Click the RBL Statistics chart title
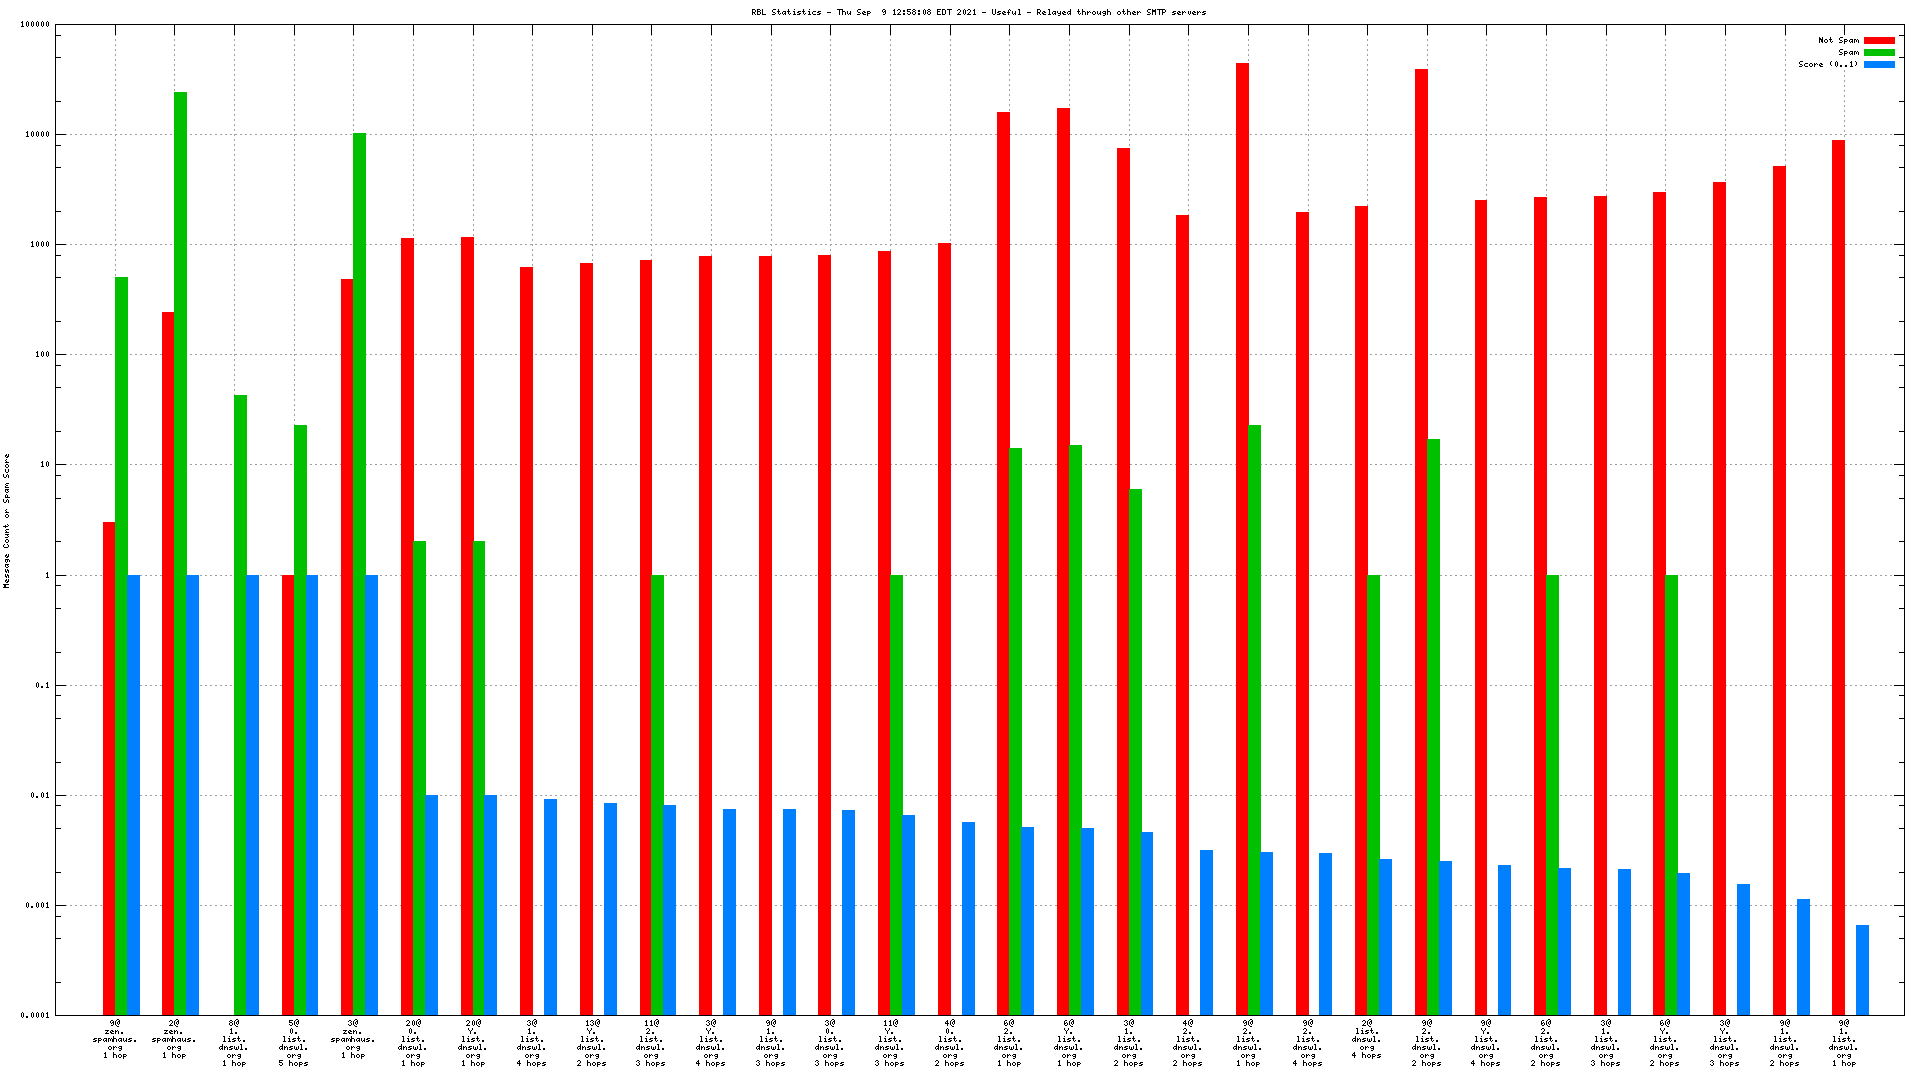Image resolution: width=1920 pixels, height=1080 pixels. (x=978, y=13)
